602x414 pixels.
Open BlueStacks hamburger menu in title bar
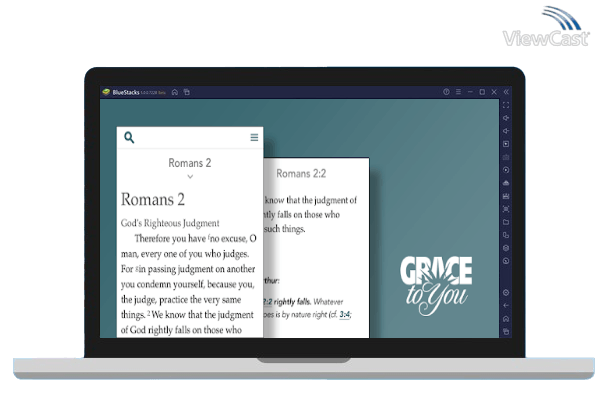tap(458, 92)
